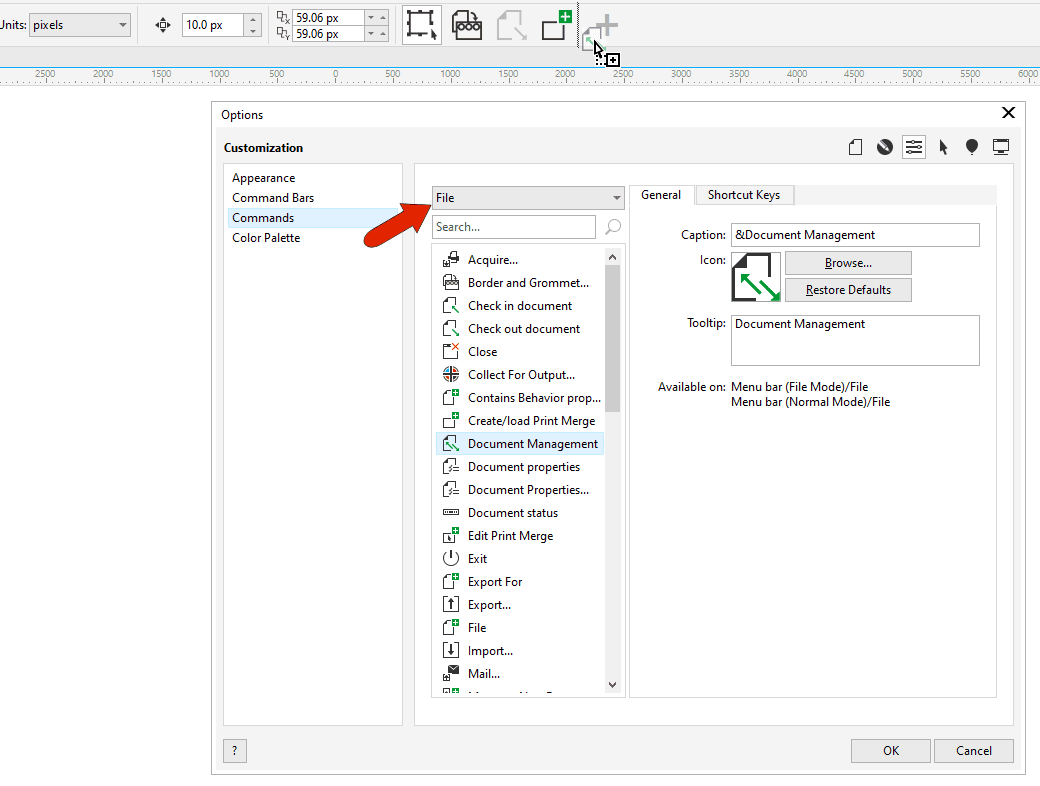
Task: Open the Document options page icon
Action: point(855,146)
